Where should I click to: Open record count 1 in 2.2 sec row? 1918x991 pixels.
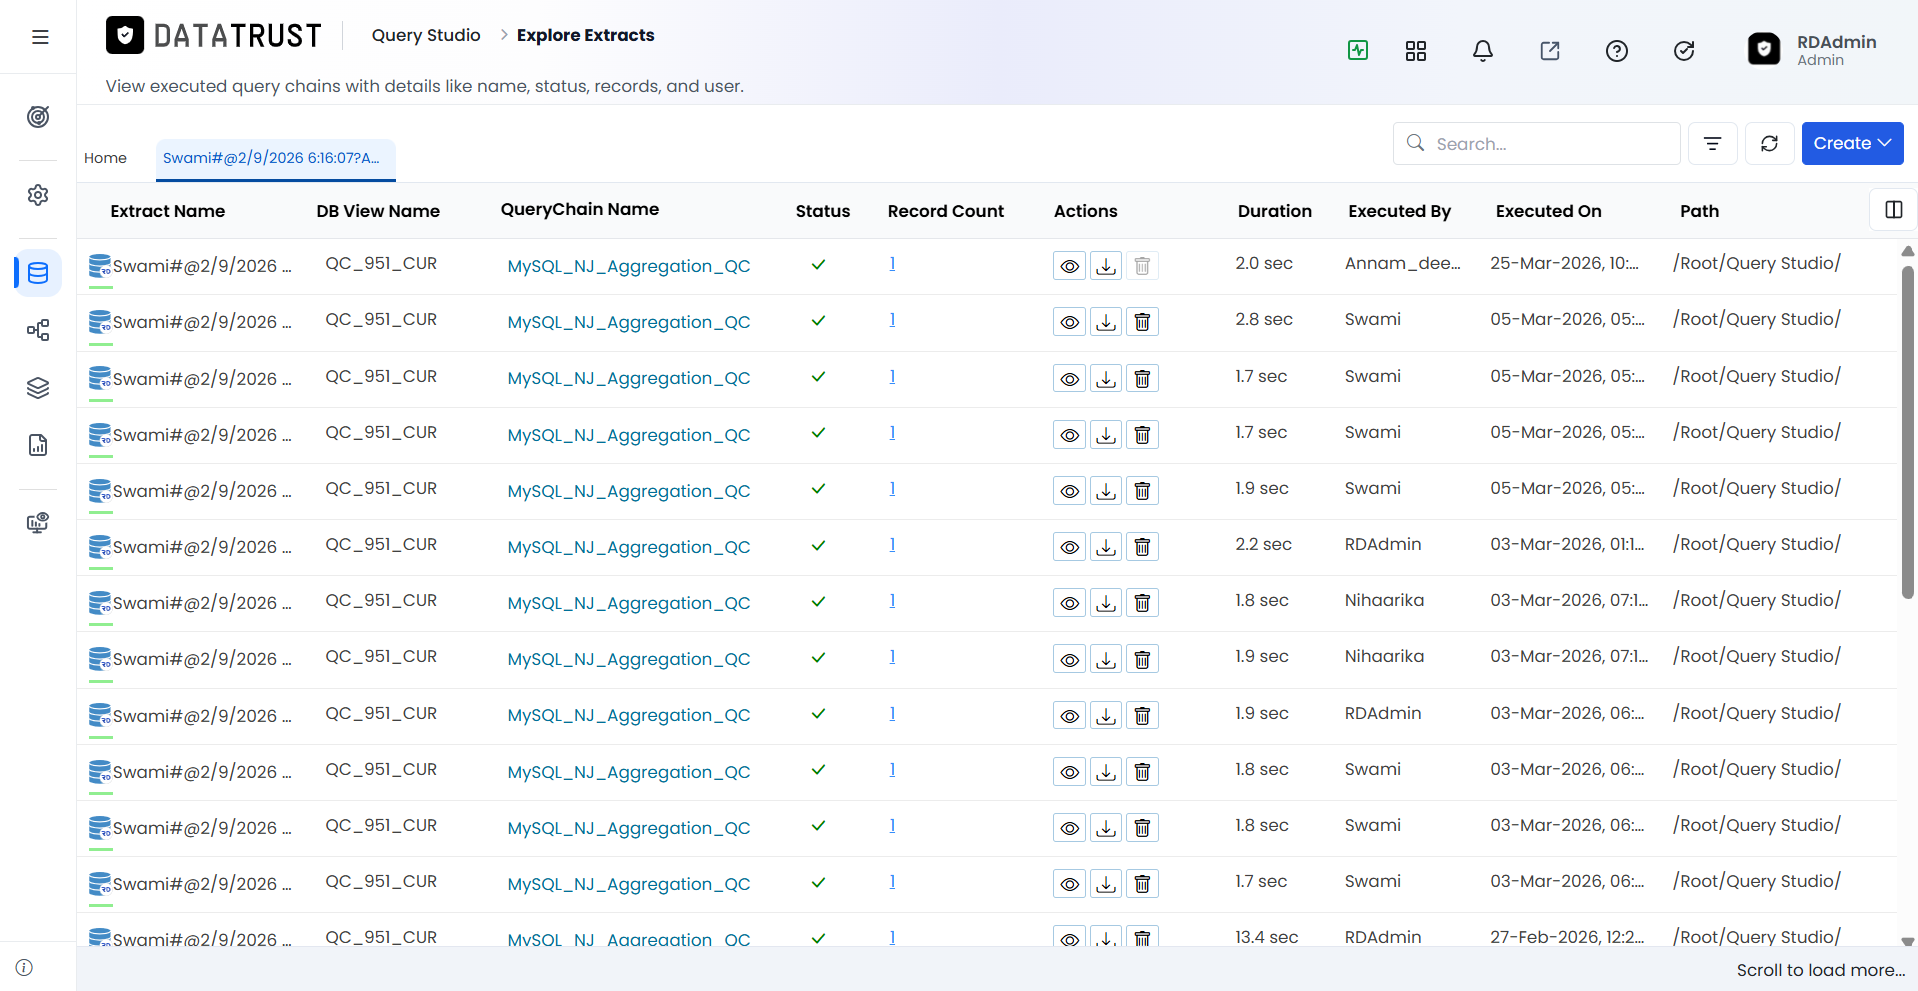(x=892, y=544)
